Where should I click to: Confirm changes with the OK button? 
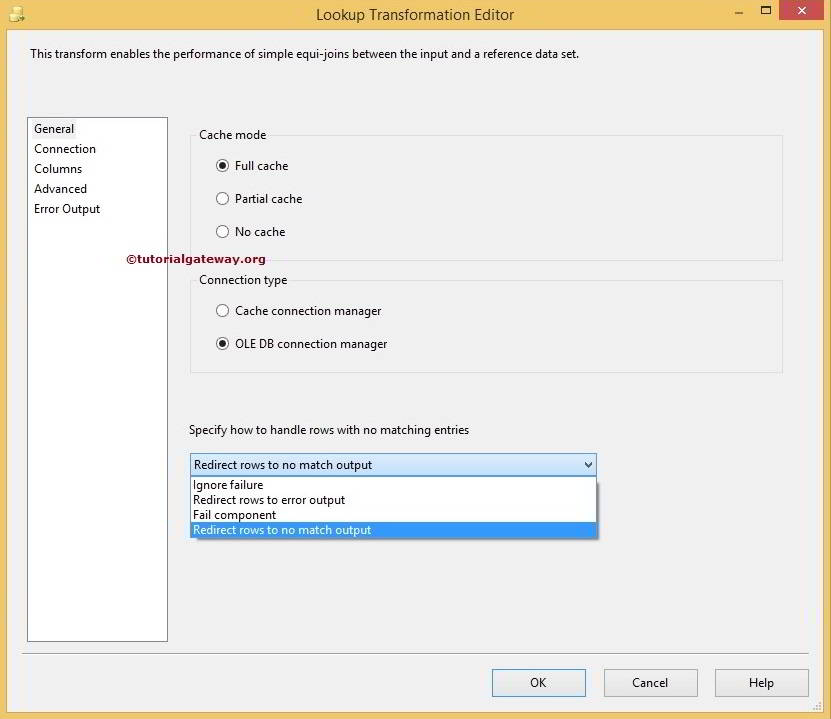point(538,682)
